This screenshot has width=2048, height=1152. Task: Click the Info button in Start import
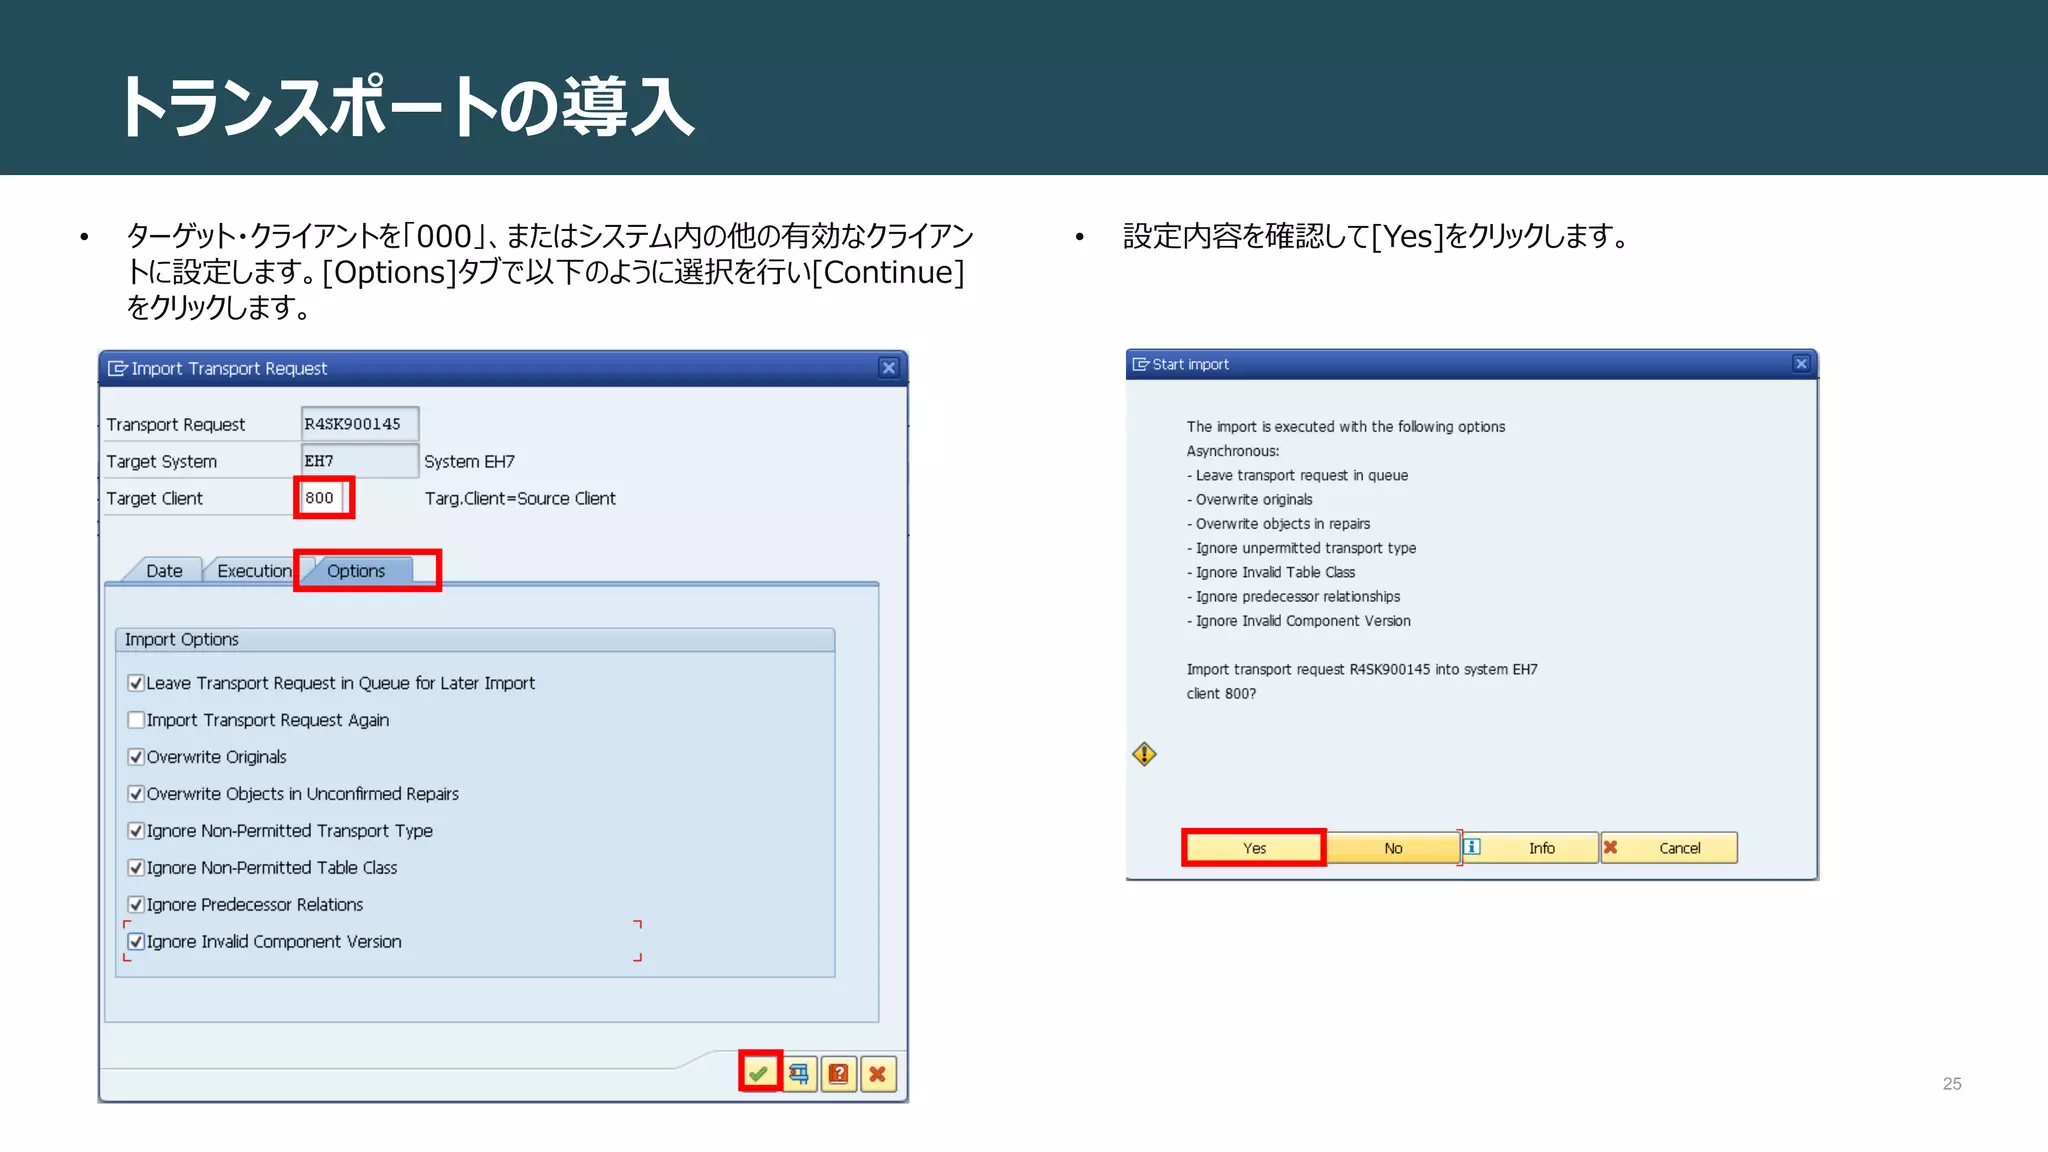pyautogui.click(x=1529, y=848)
